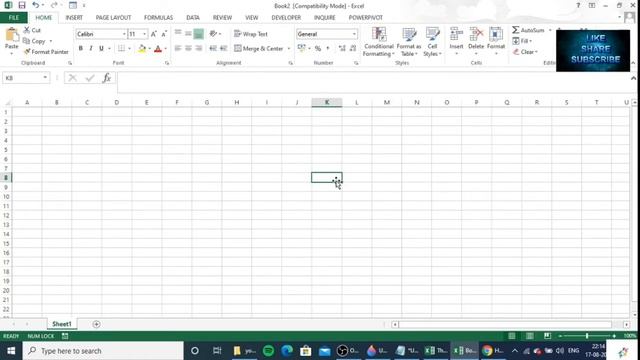Apply the Fill Color paint bucket
This screenshot has height=360, width=640.
coord(142,49)
